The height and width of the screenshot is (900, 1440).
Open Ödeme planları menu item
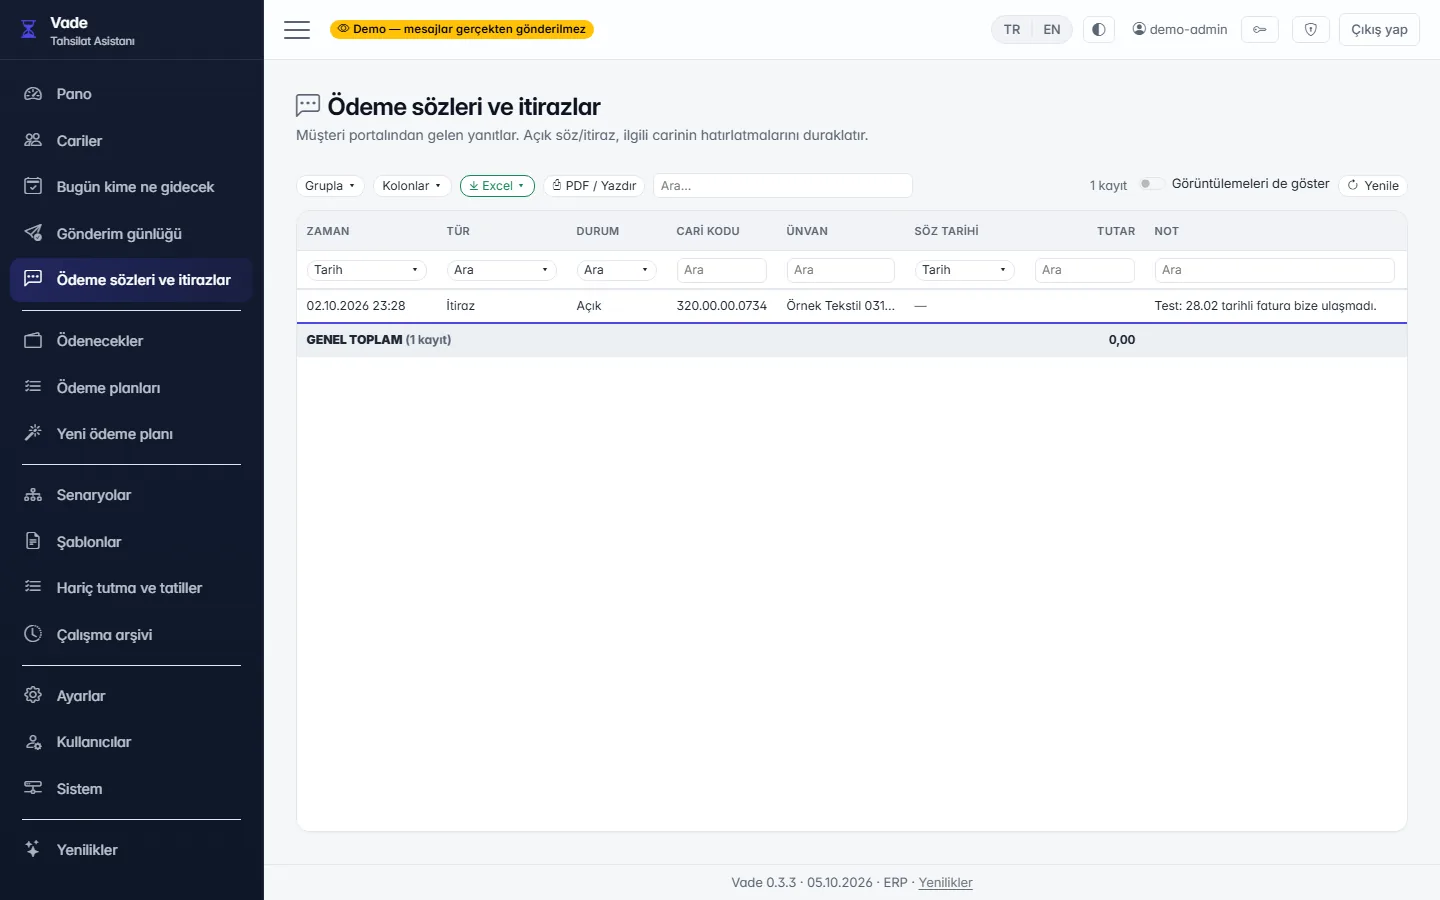click(x=131, y=388)
